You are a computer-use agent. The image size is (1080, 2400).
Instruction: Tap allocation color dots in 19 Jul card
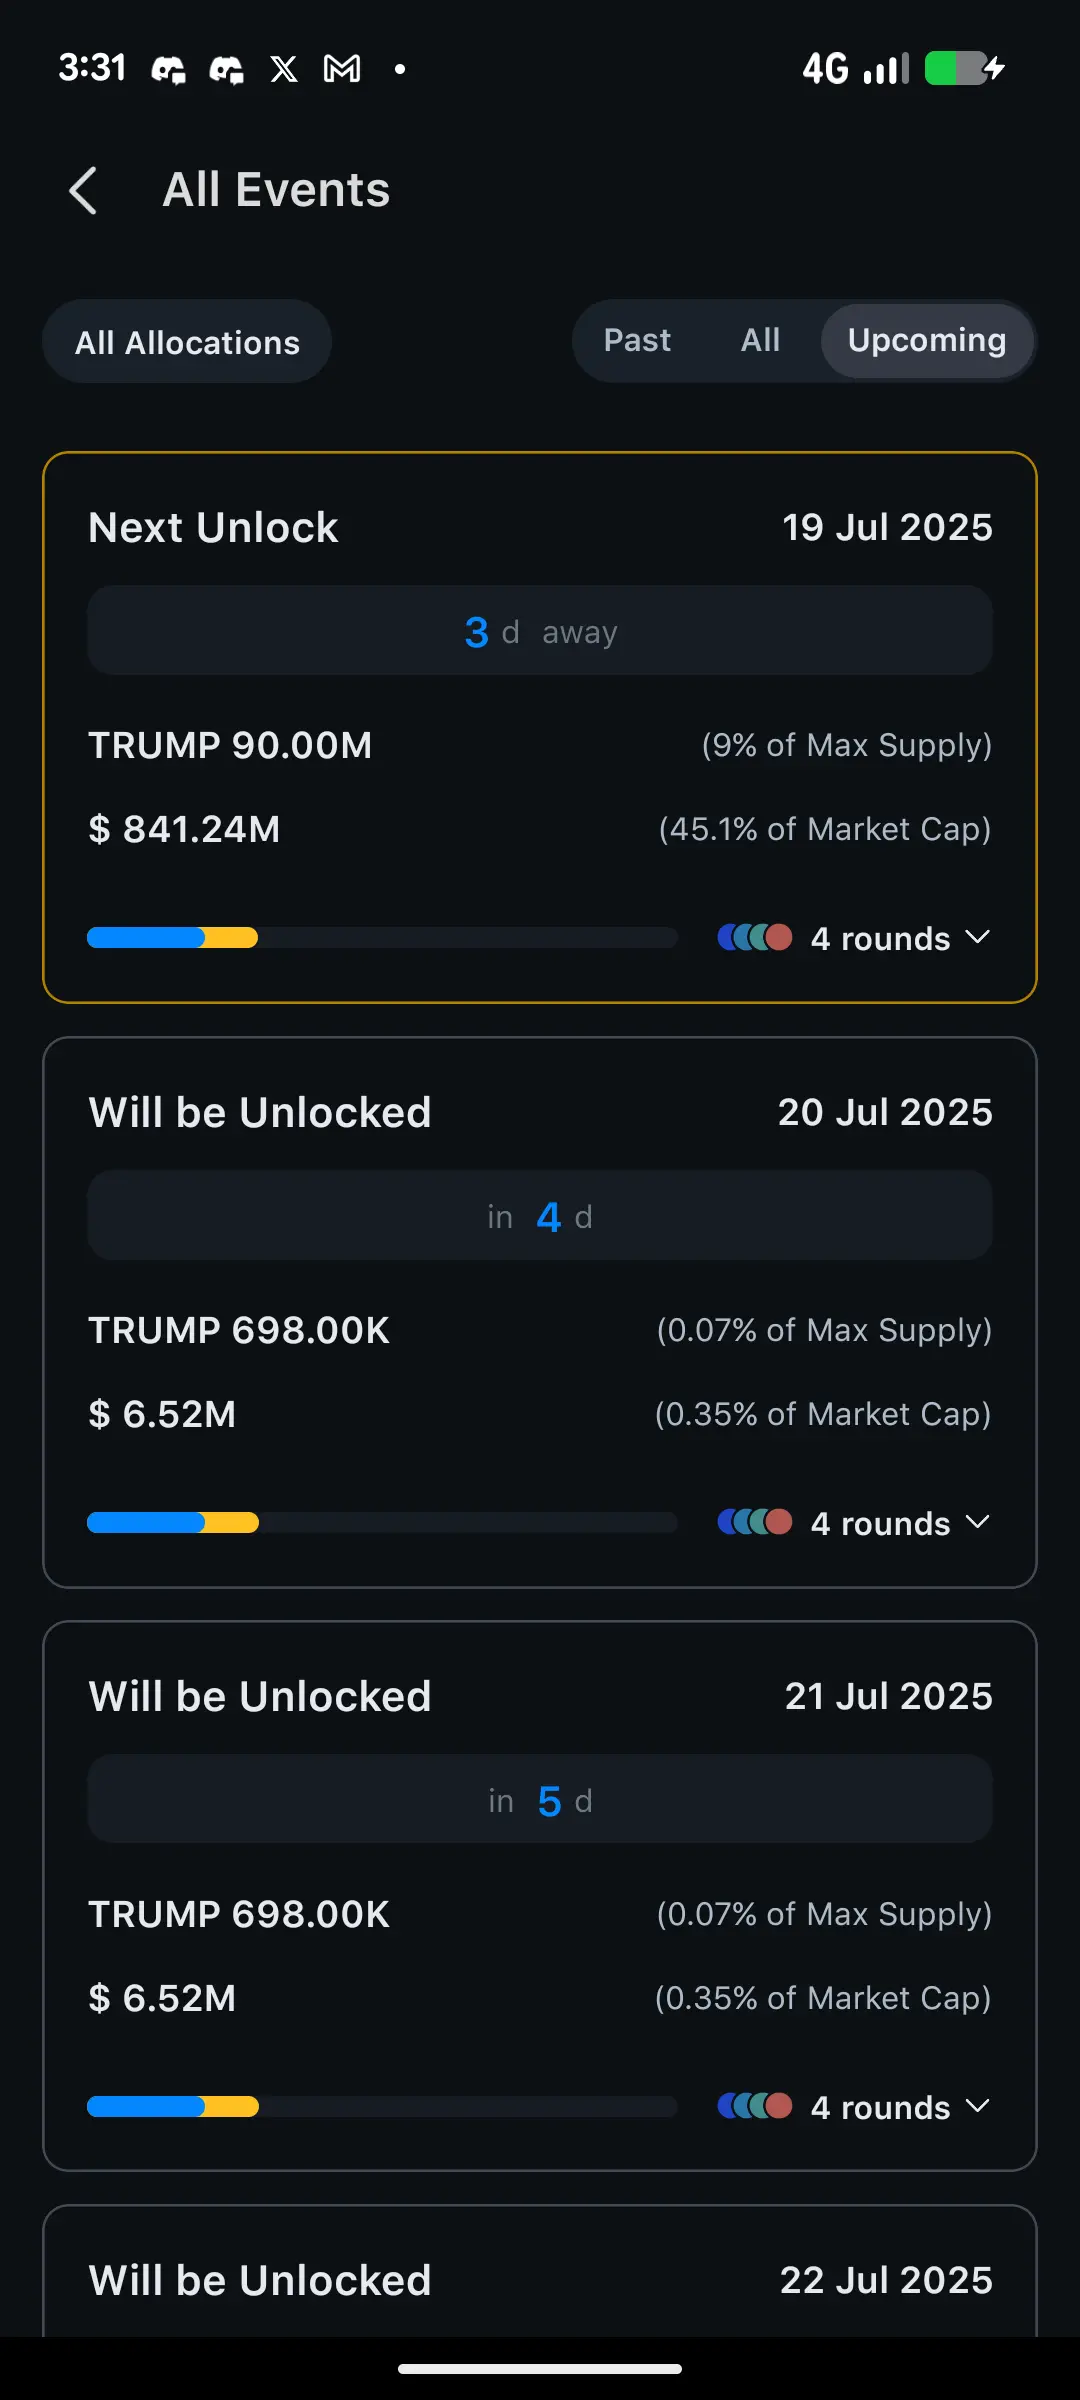[755, 937]
